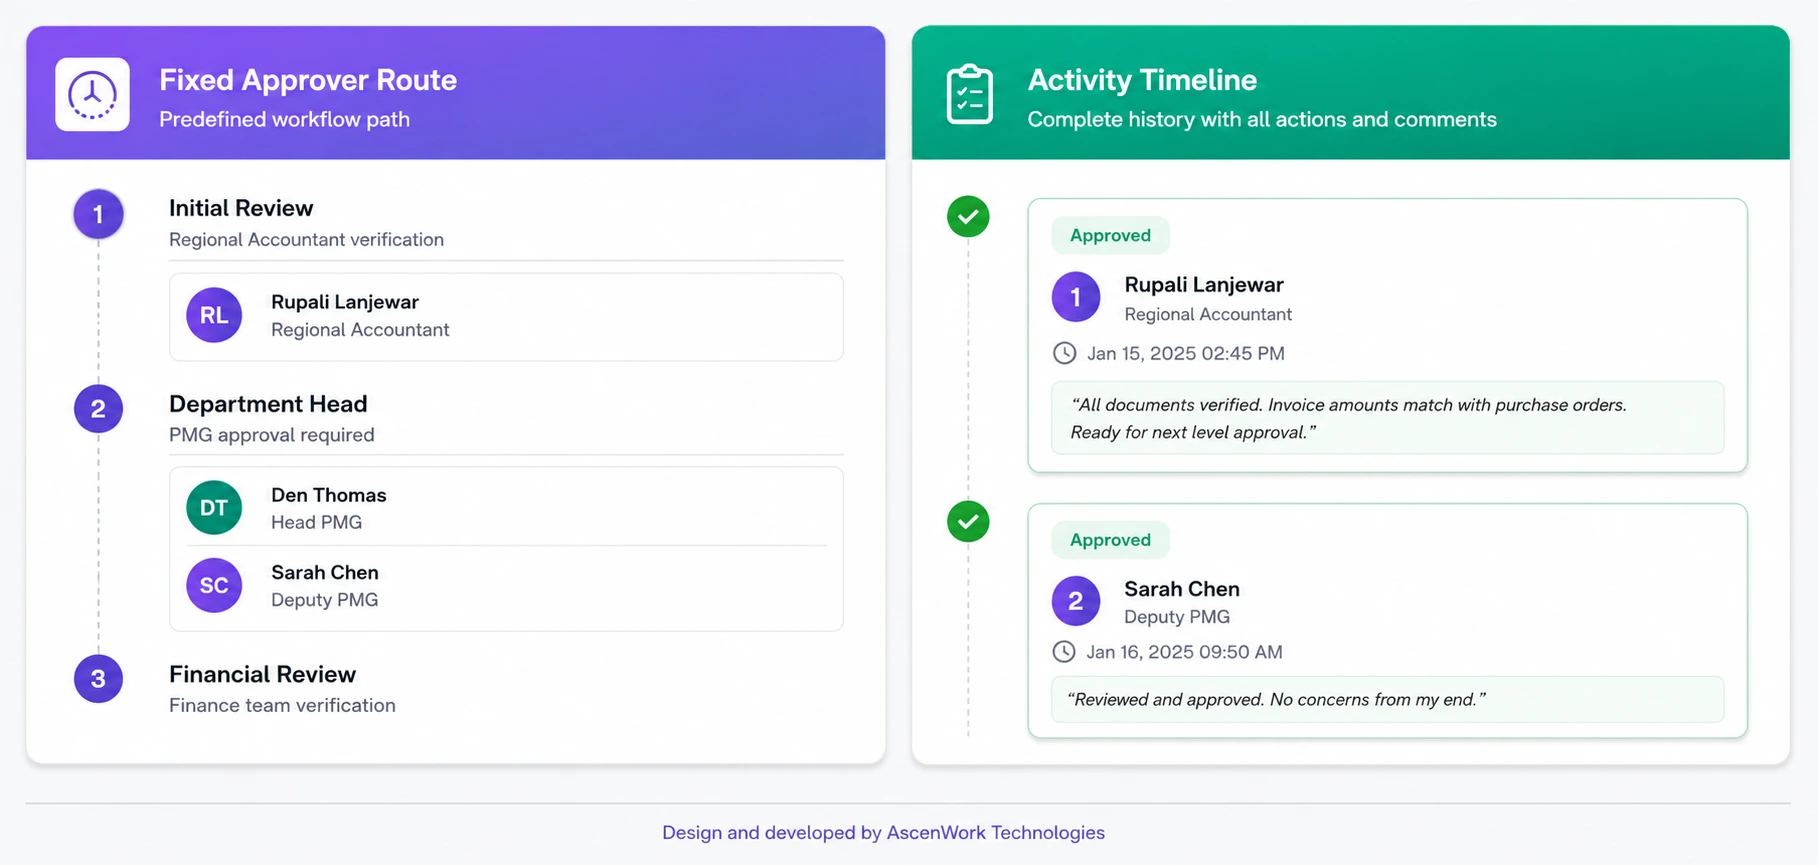1819x865 pixels.
Task: Click 'Predefined workflow path' subtitle
Action: tap(285, 119)
